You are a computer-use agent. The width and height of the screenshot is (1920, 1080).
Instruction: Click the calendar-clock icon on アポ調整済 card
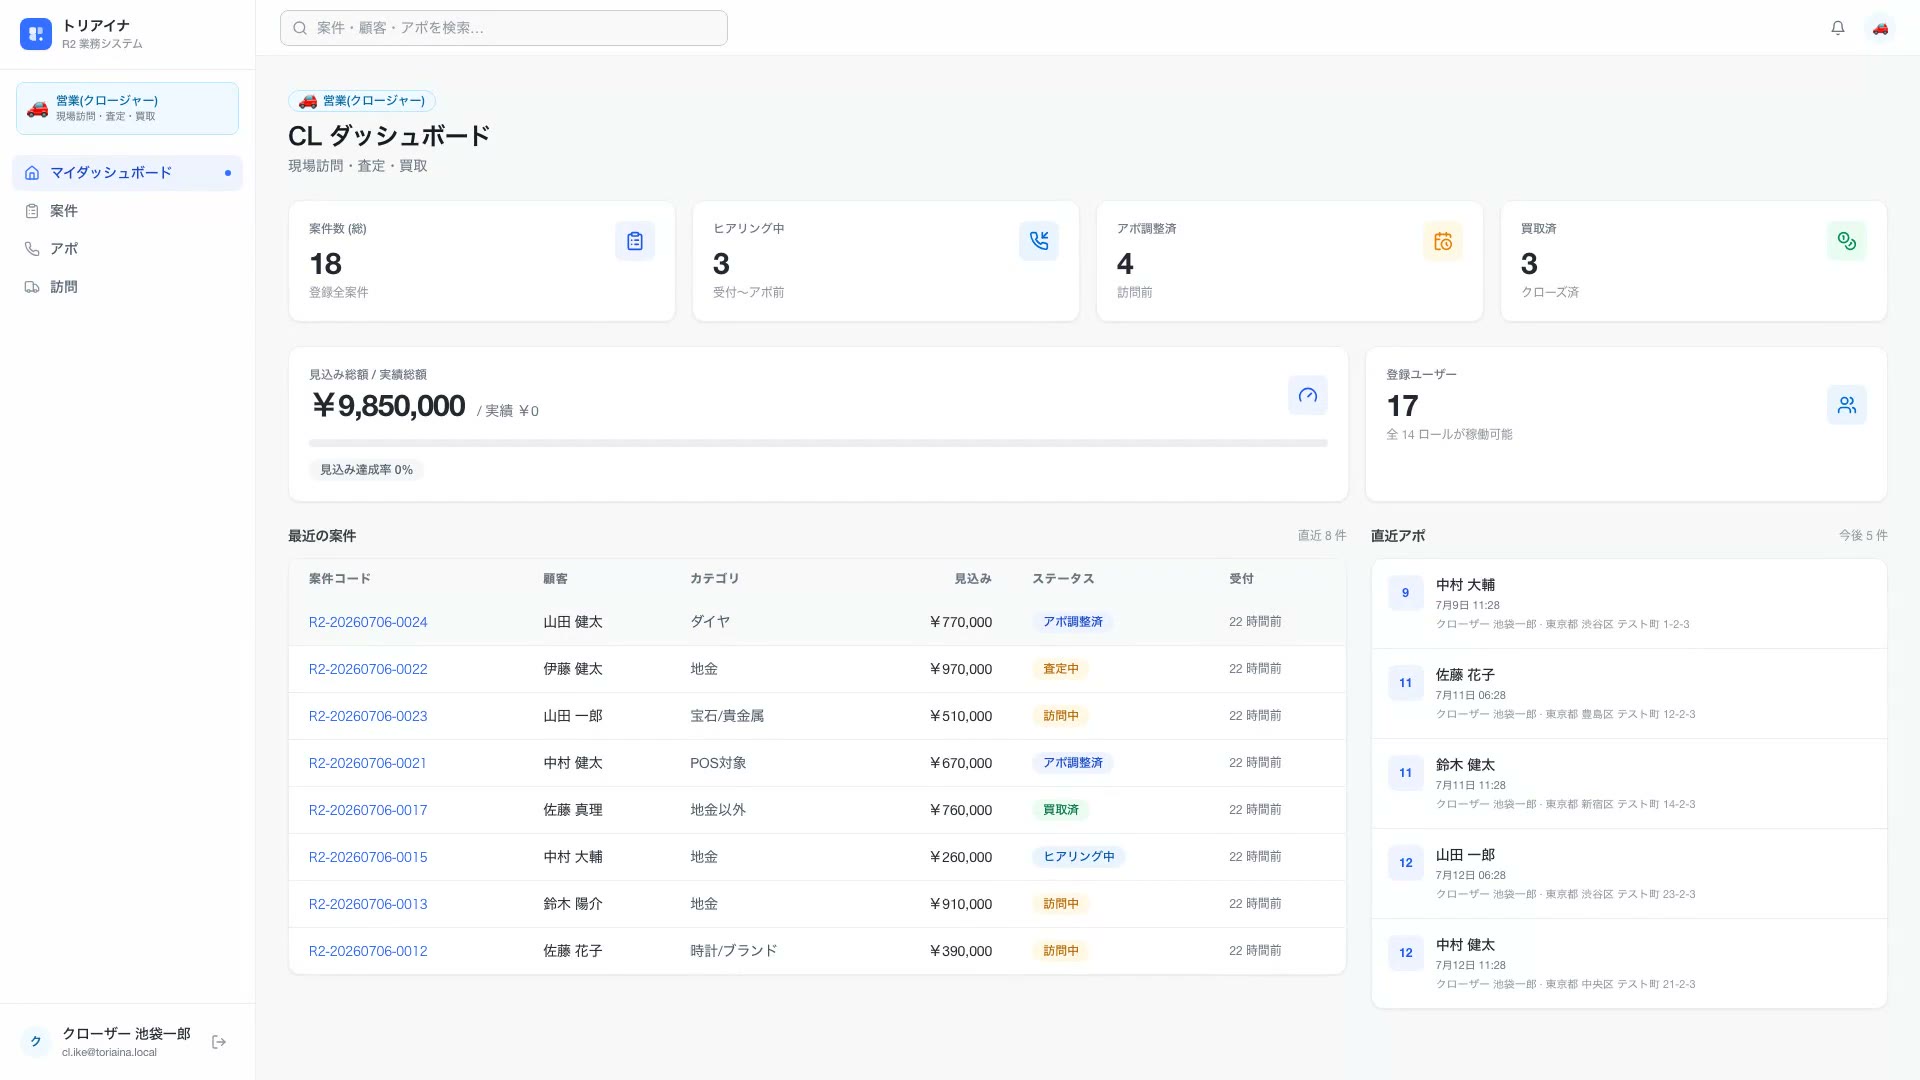pyautogui.click(x=1443, y=241)
